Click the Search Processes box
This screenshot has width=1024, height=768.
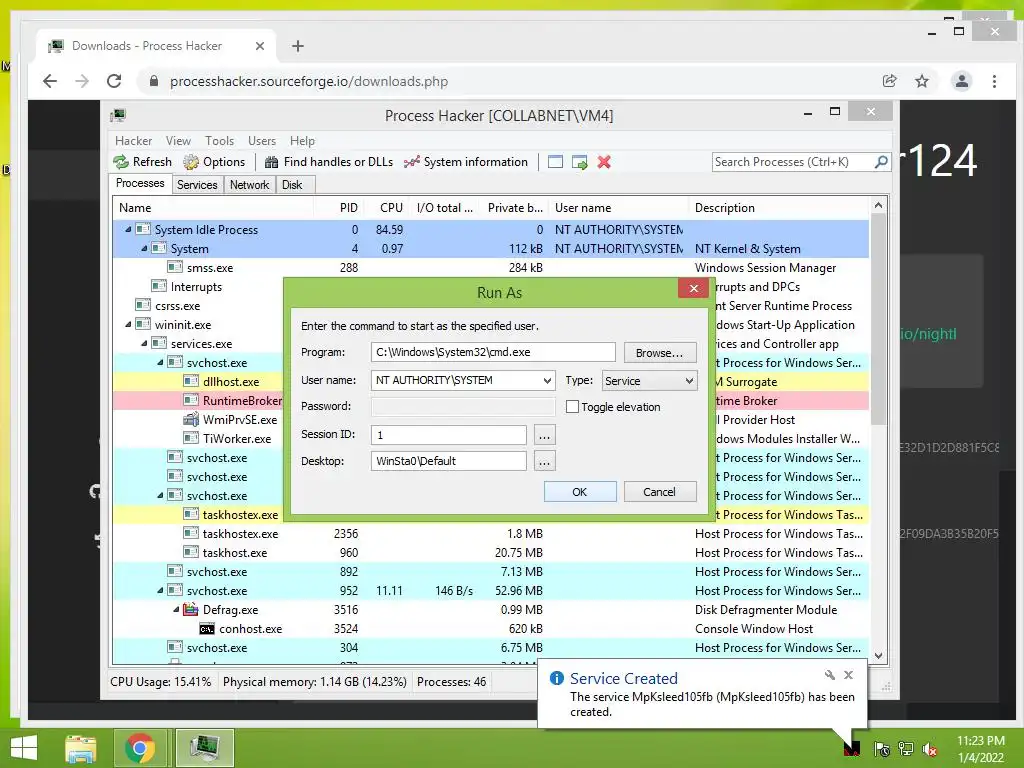(x=793, y=161)
